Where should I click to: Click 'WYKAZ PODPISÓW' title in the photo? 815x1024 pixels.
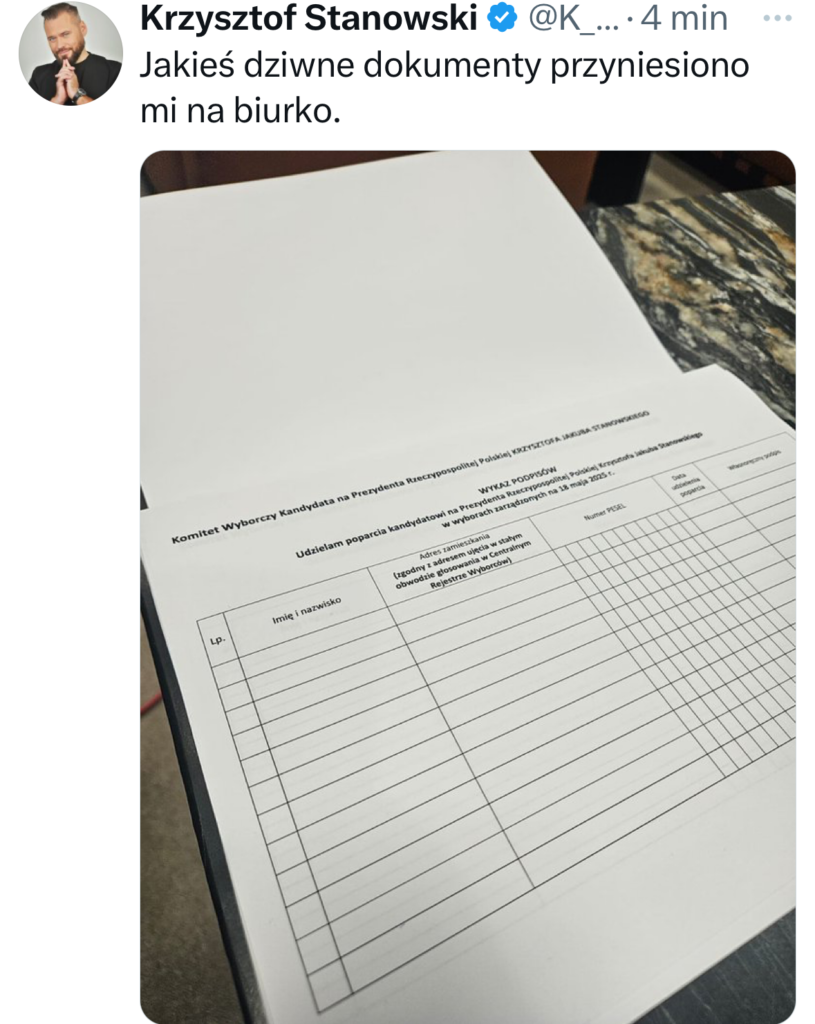pyautogui.click(x=518, y=481)
